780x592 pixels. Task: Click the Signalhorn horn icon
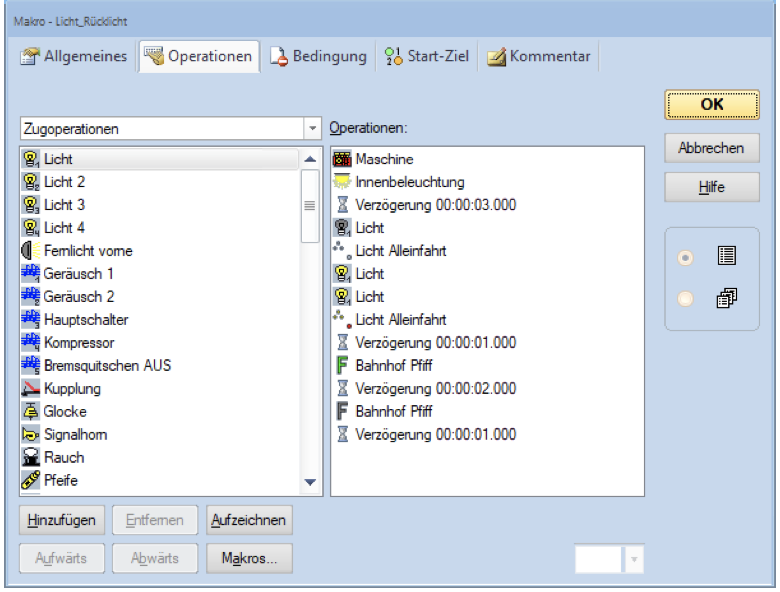click(x=31, y=434)
